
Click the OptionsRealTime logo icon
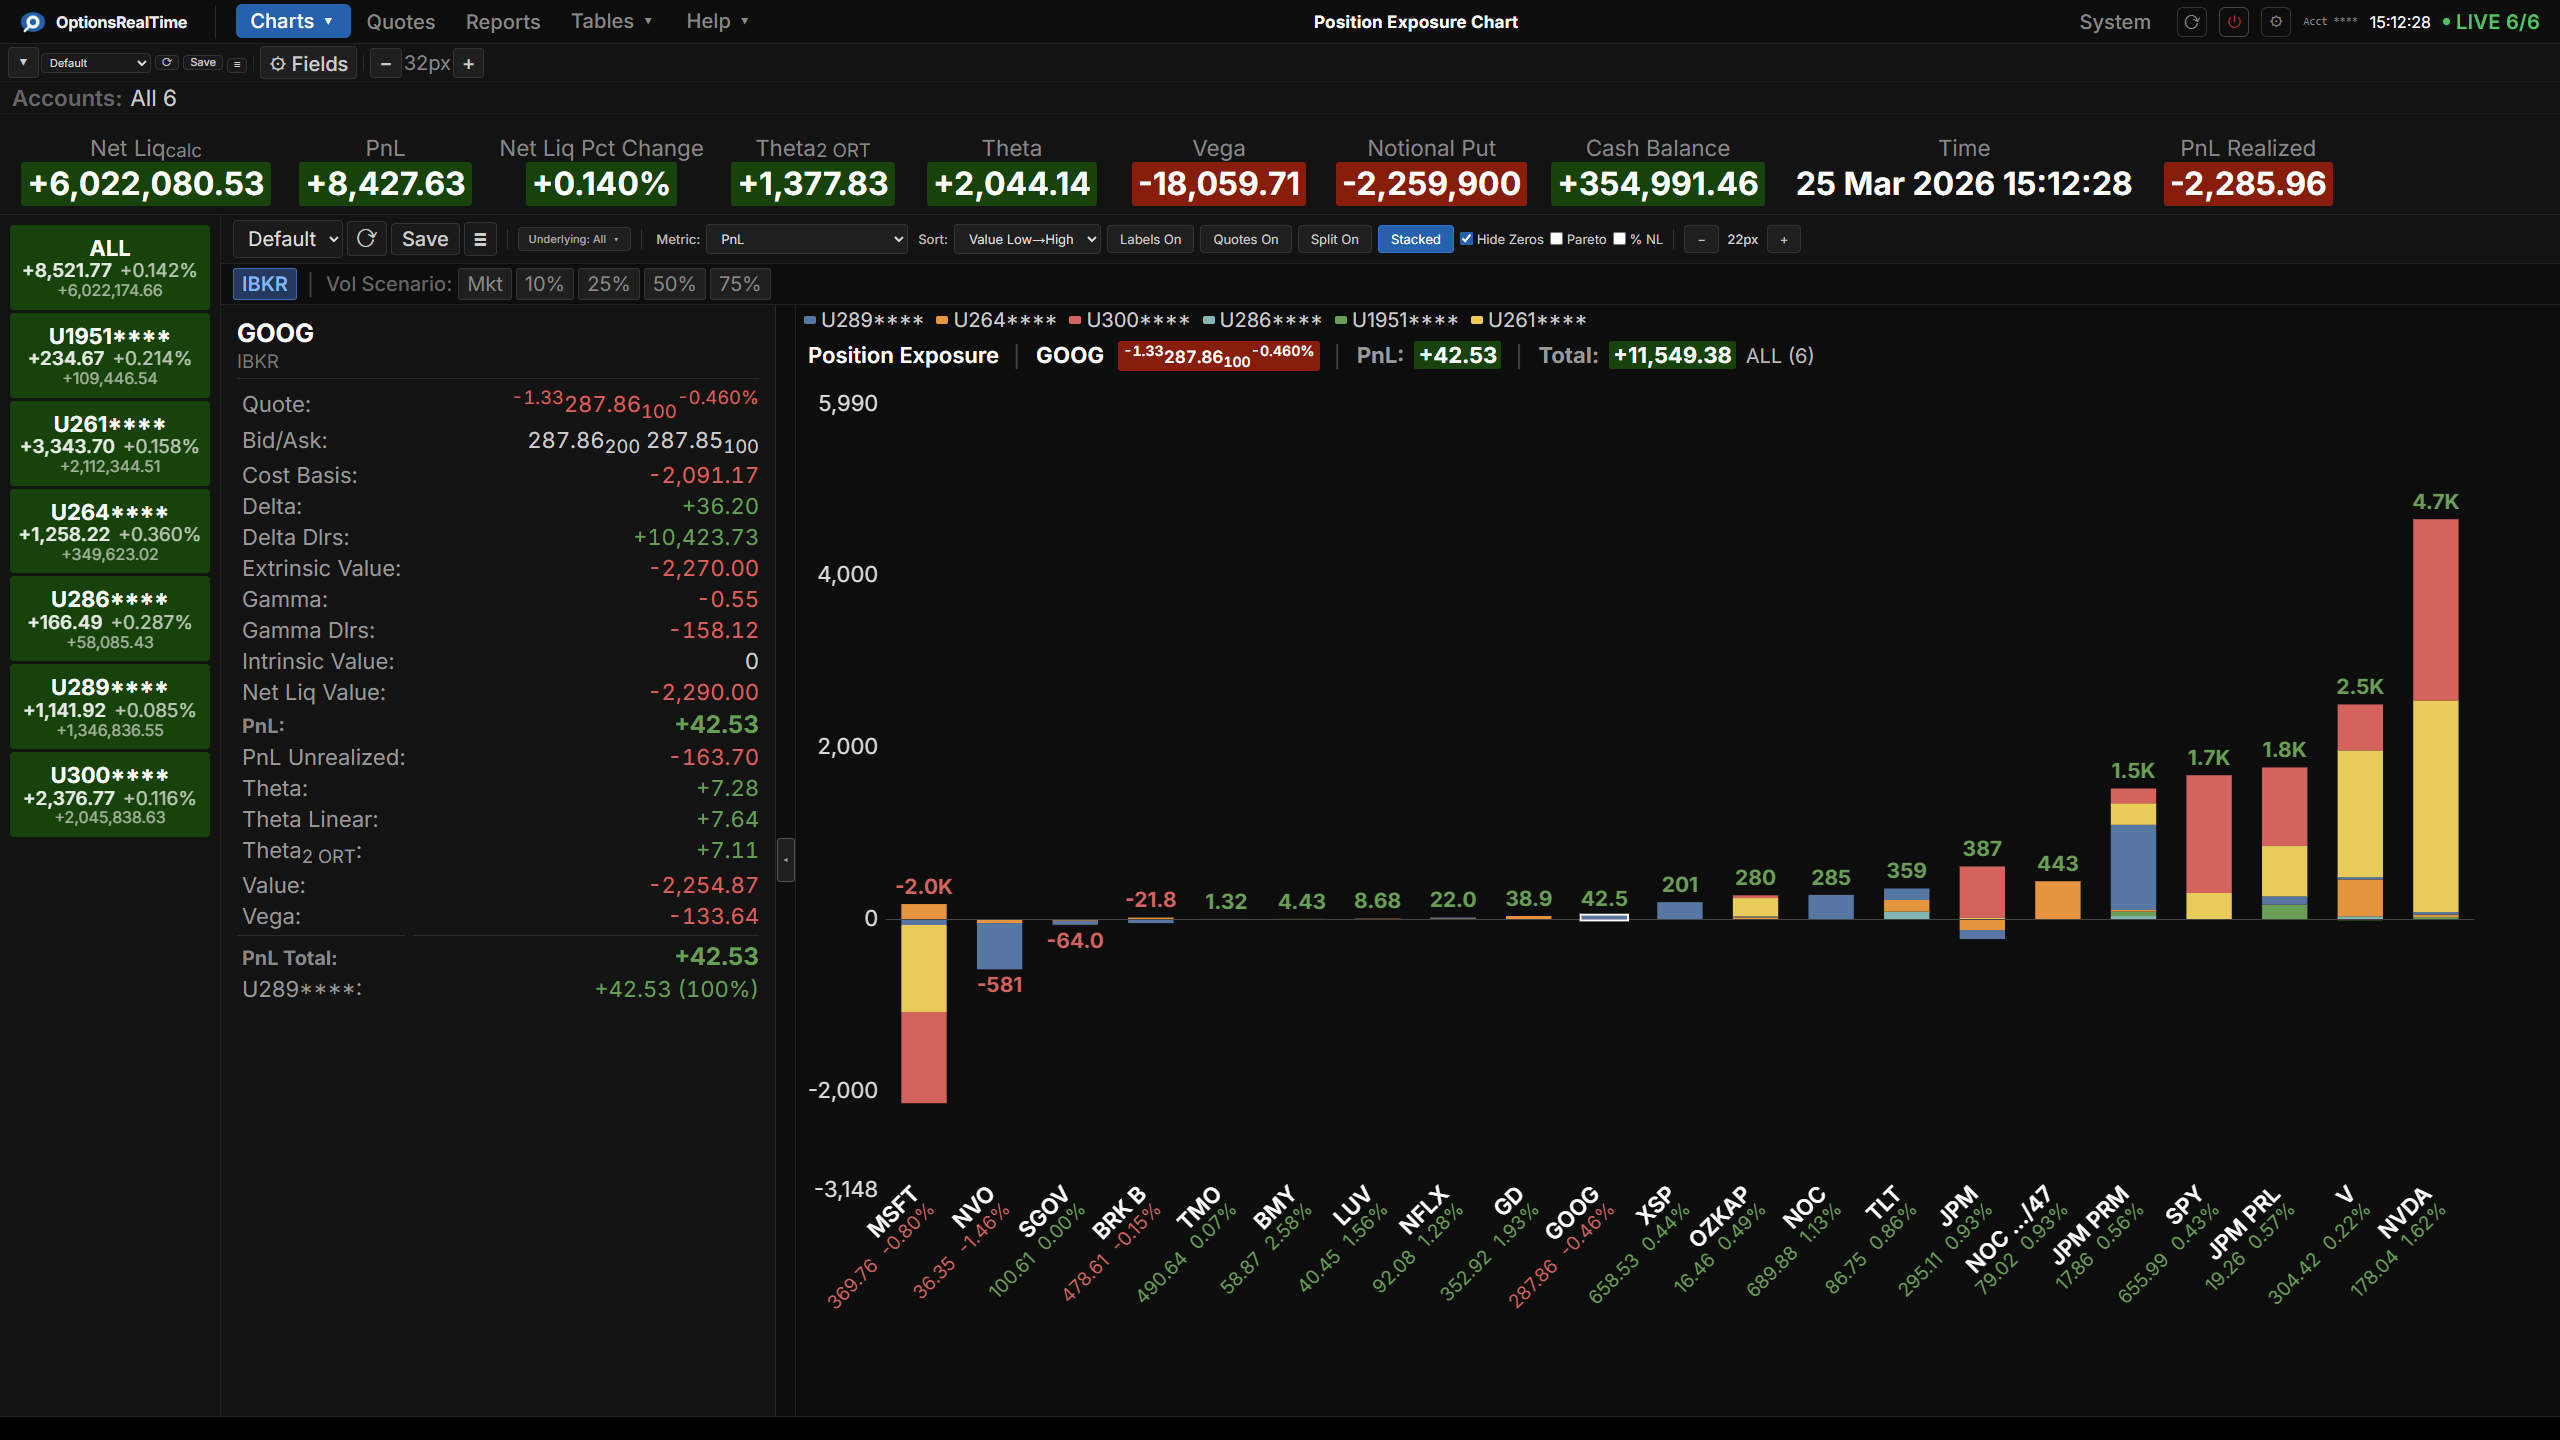point(32,22)
